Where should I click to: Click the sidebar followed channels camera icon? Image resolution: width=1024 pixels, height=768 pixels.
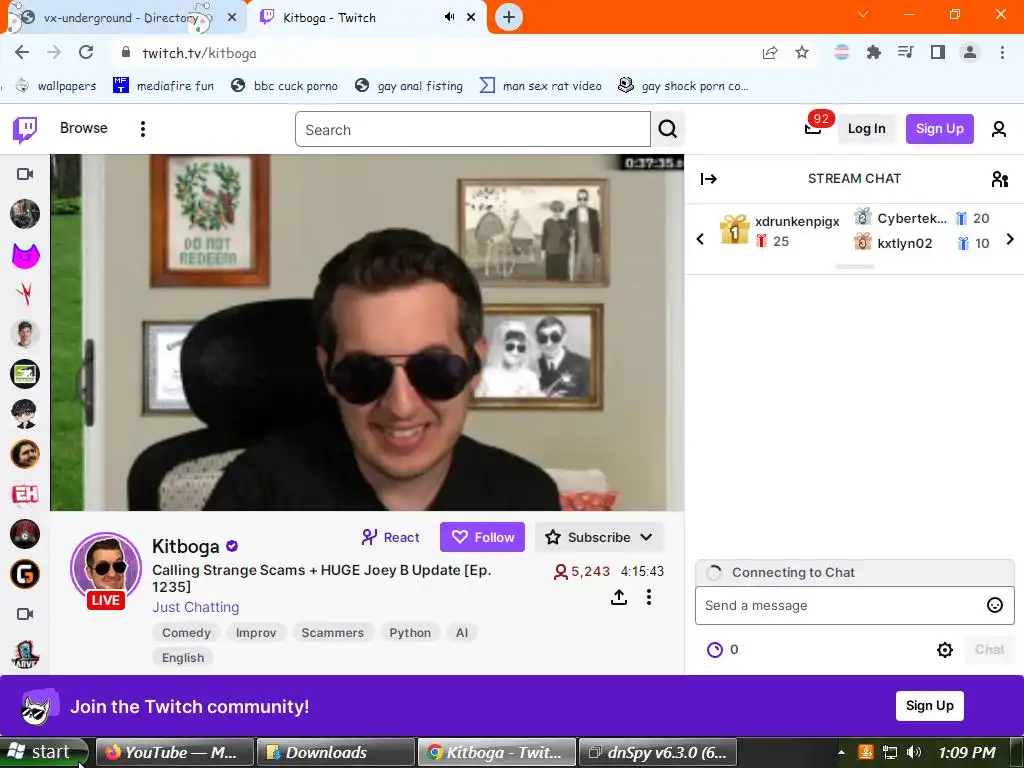[x=25, y=174]
